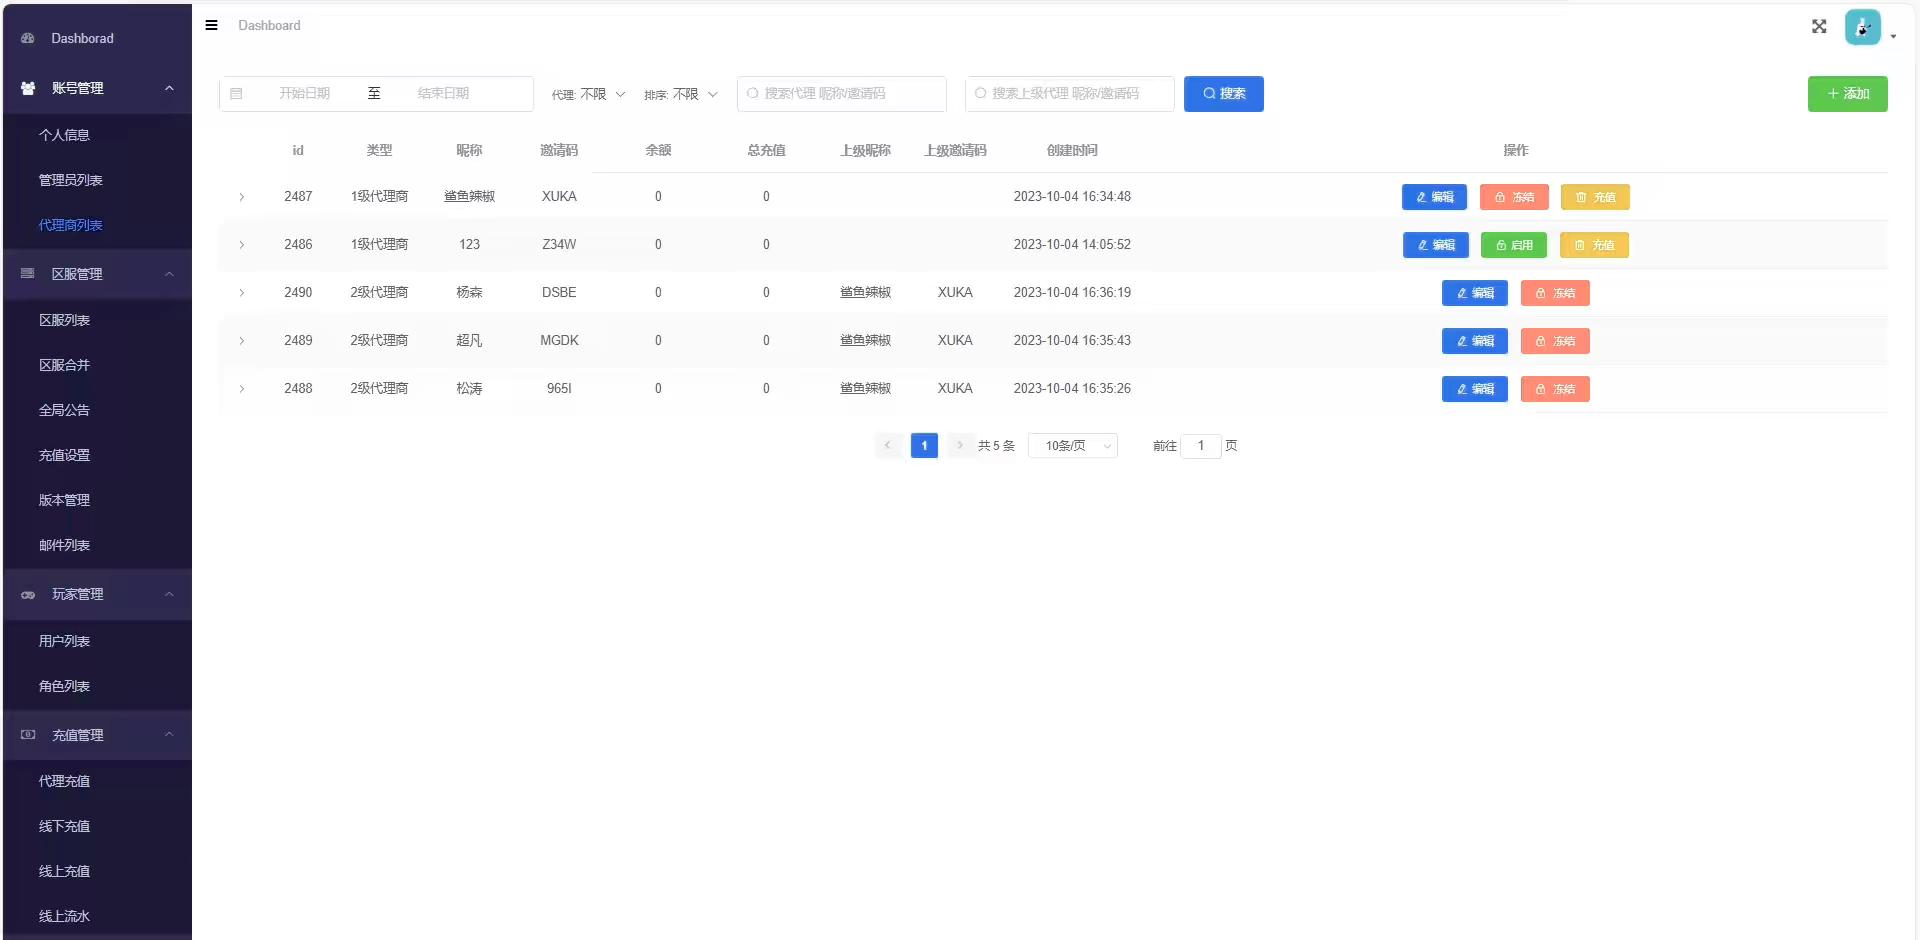This screenshot has width=1920, height=940.
Task: Click pagination page 1 button
Action: point(924,446)
